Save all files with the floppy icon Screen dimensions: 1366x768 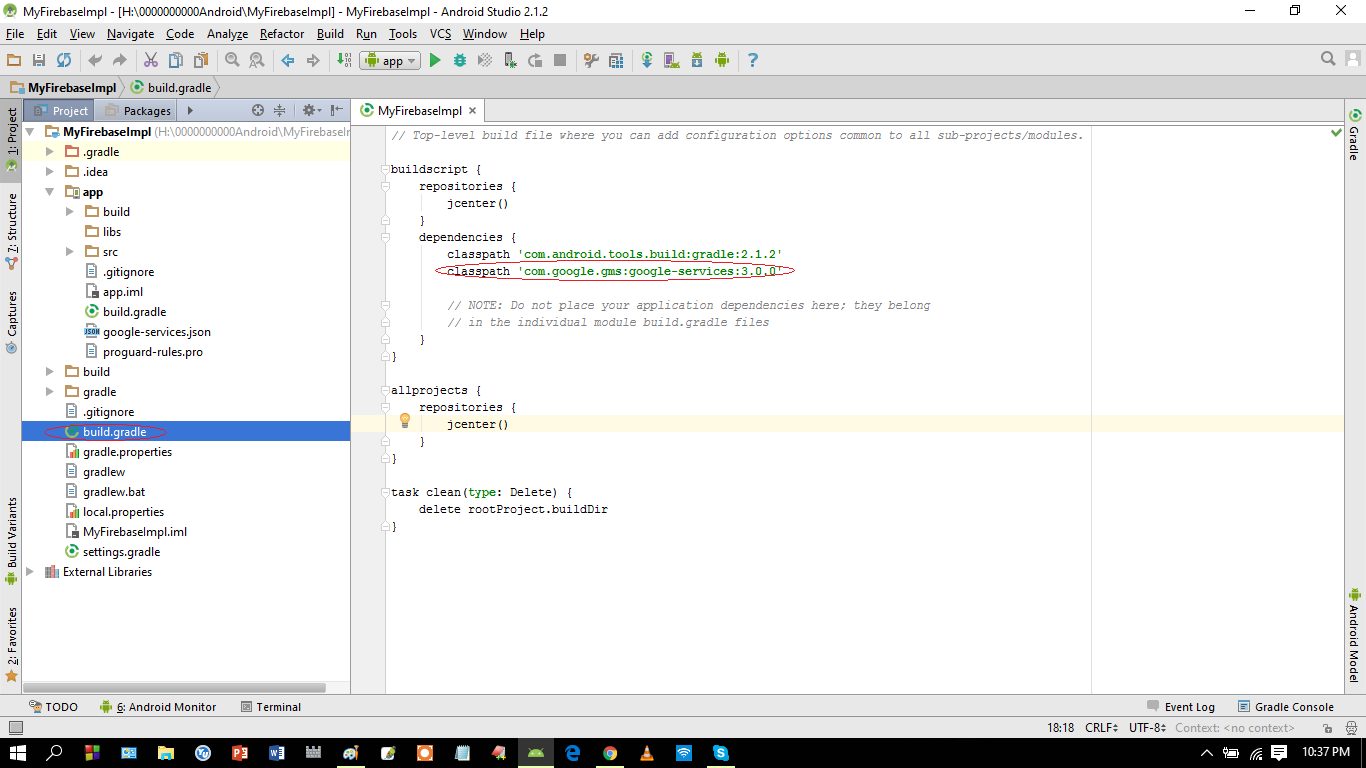click(39, 61)
